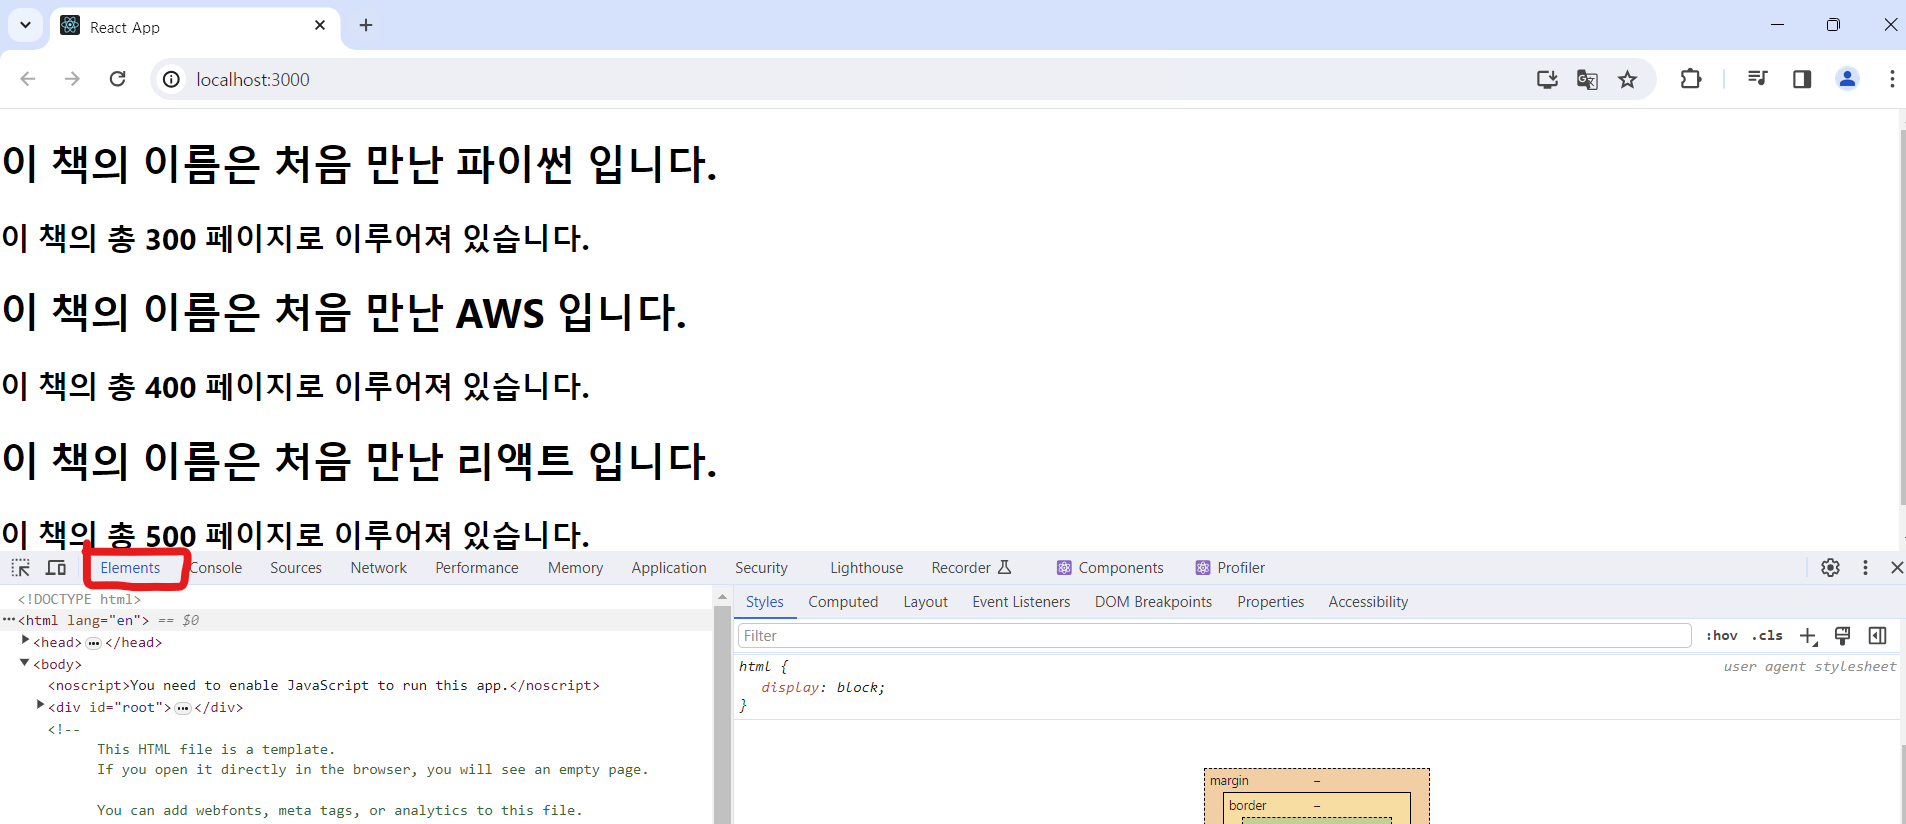Select the Computed subtab
Viewport: 1906px width, 824px height.
click(843, 602)
